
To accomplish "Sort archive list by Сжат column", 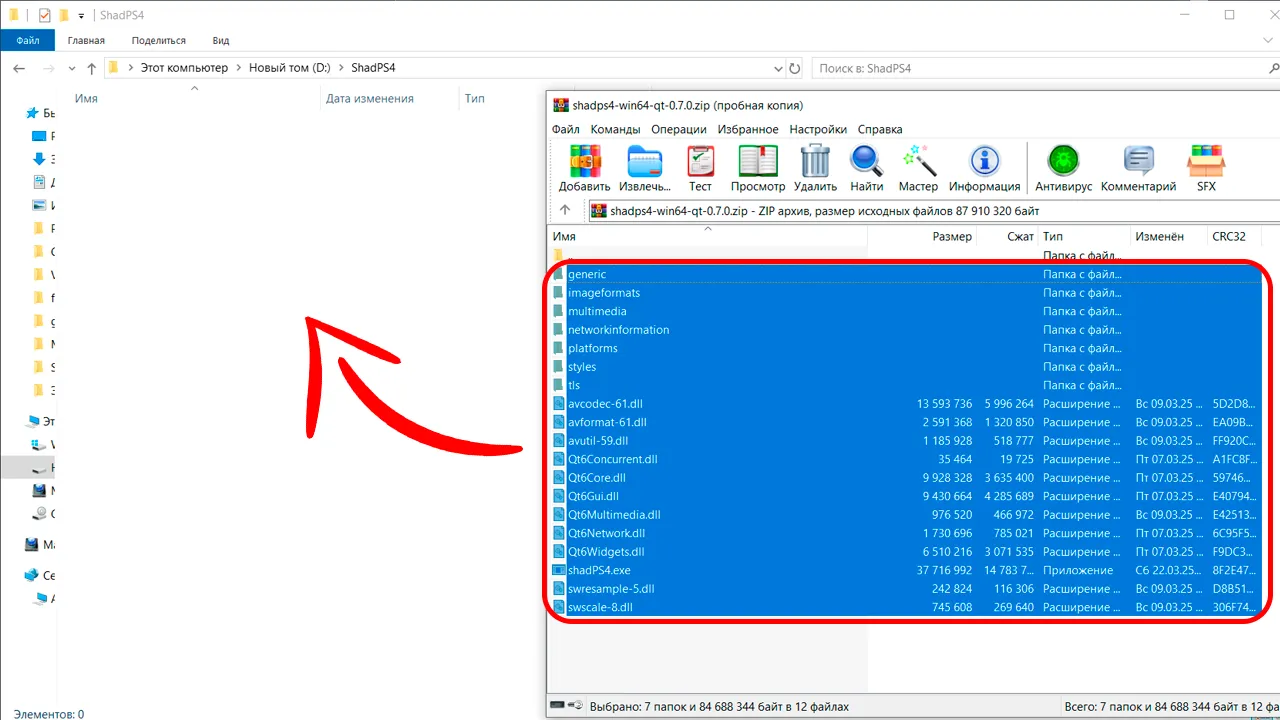I will coord(1007,237).
